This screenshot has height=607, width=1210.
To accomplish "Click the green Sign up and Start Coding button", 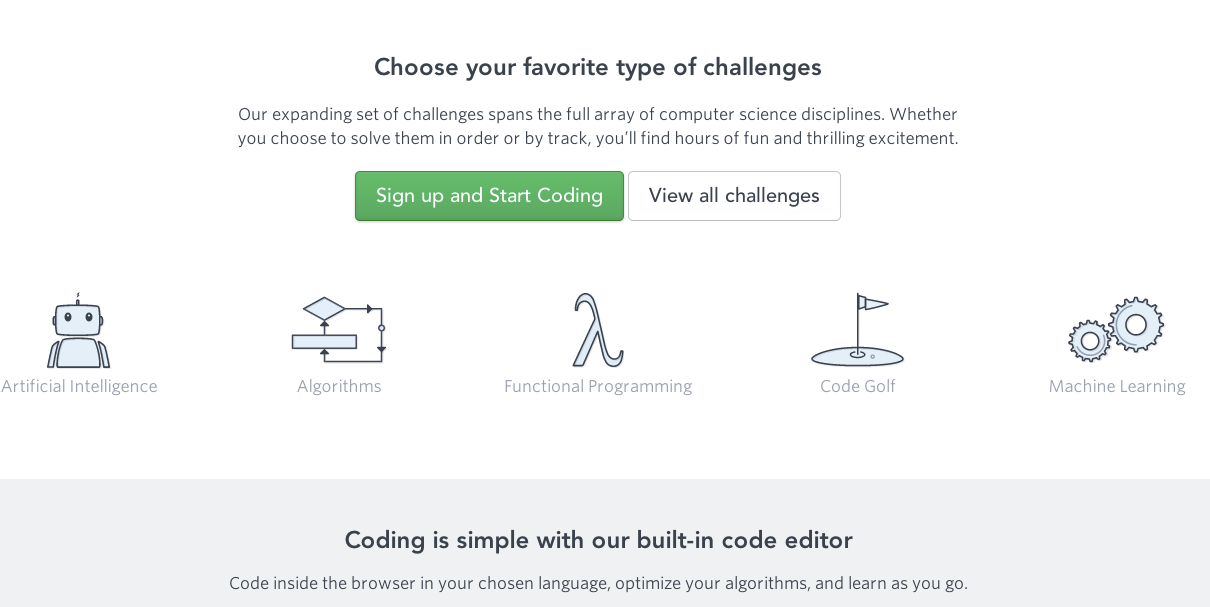I will 489,196.
